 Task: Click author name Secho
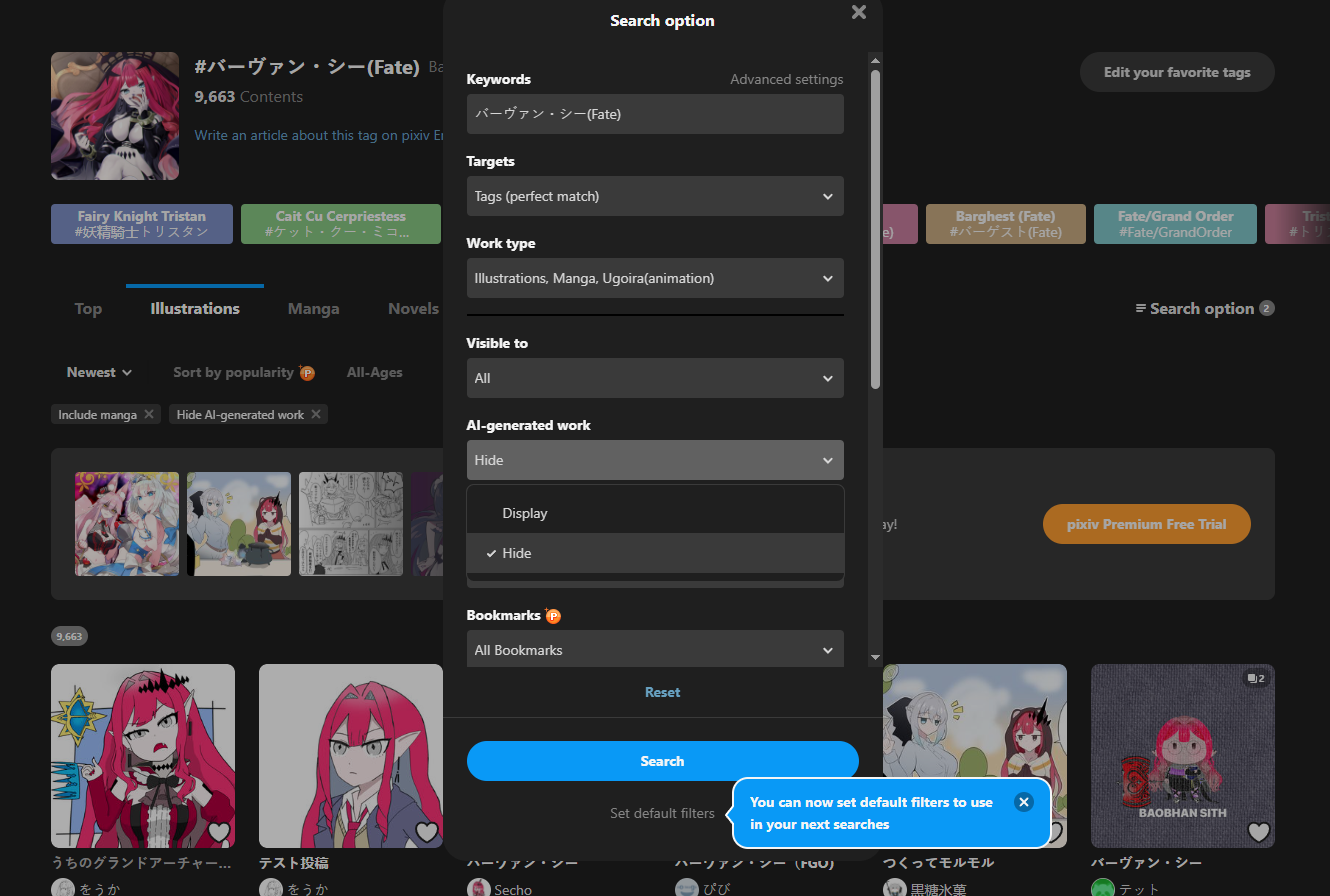tap(514, 889)
